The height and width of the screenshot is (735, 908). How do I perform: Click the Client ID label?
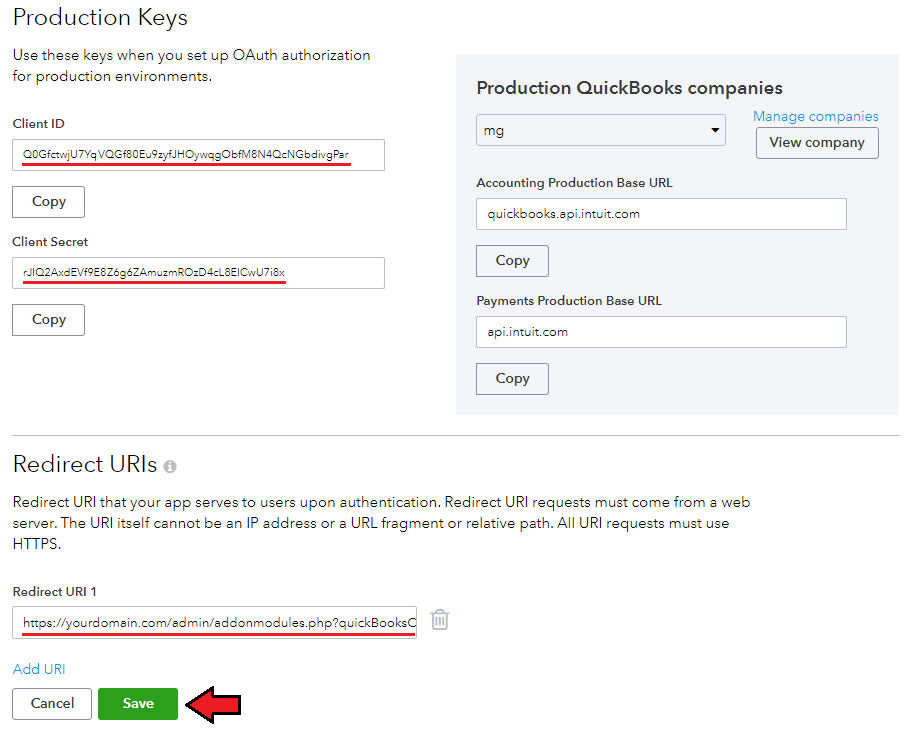coord(39,123)
